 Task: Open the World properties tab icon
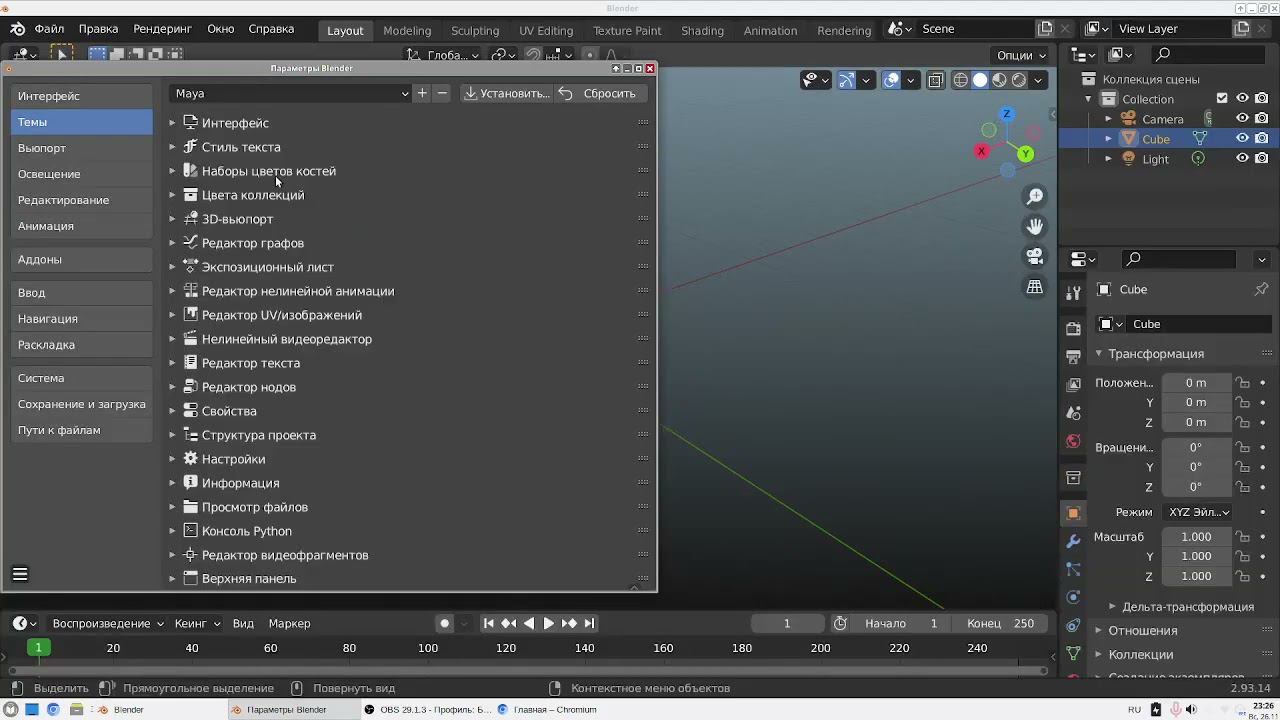click(x=1073, y=440)
